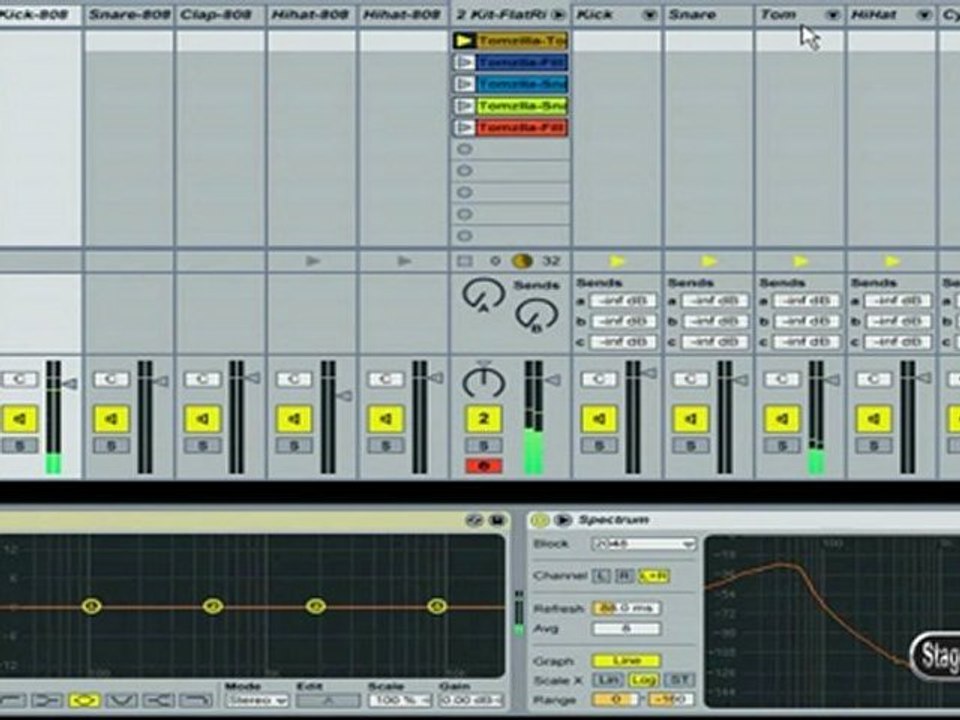Image resolution: width=960 pixels, height=720 pixels.
Task: Select the high shelf filter in EQ Eight
Action: 159,699
